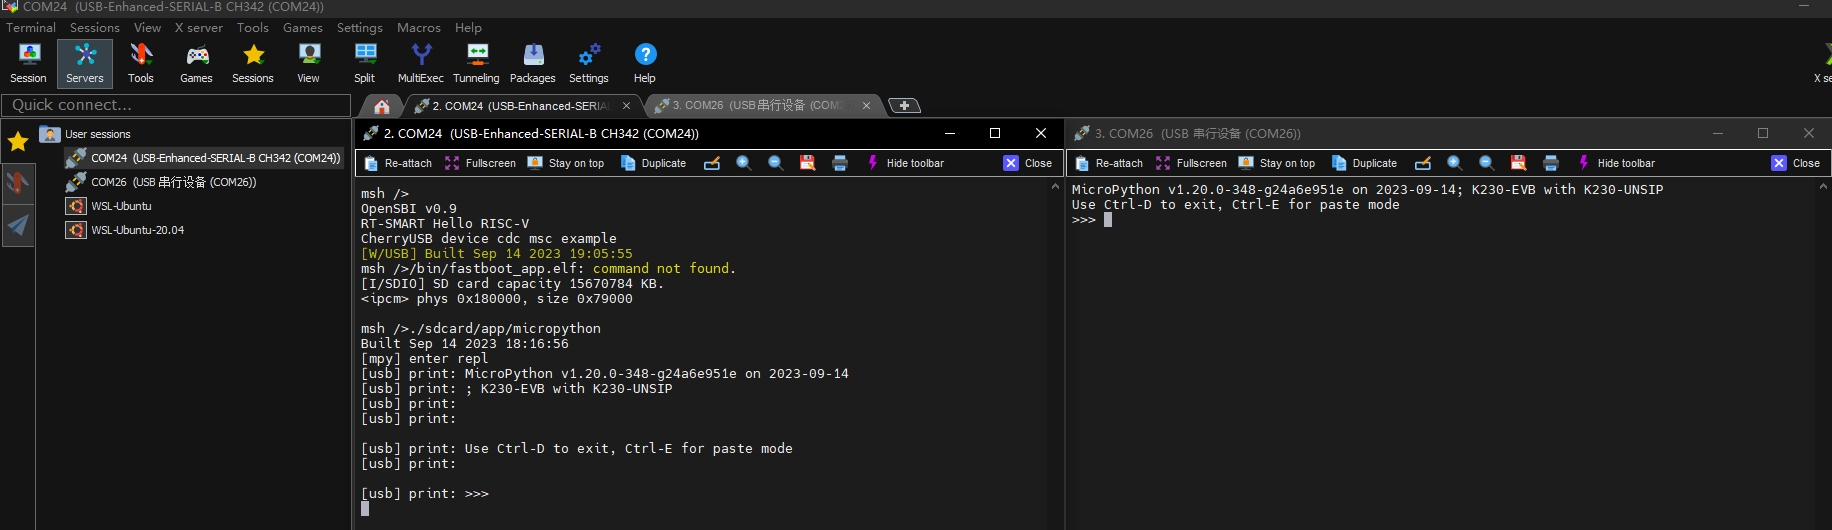Close the COM26 session tab
Screen dimensions: 1832x530
click(867, 106)
